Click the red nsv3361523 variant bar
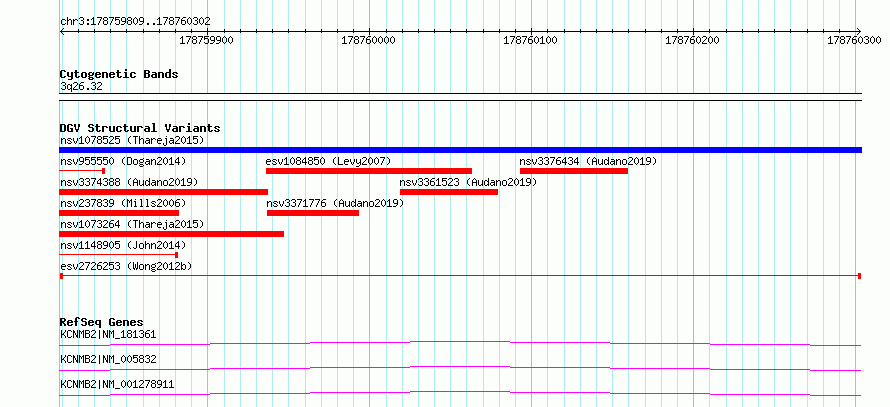 coord(449,192)
